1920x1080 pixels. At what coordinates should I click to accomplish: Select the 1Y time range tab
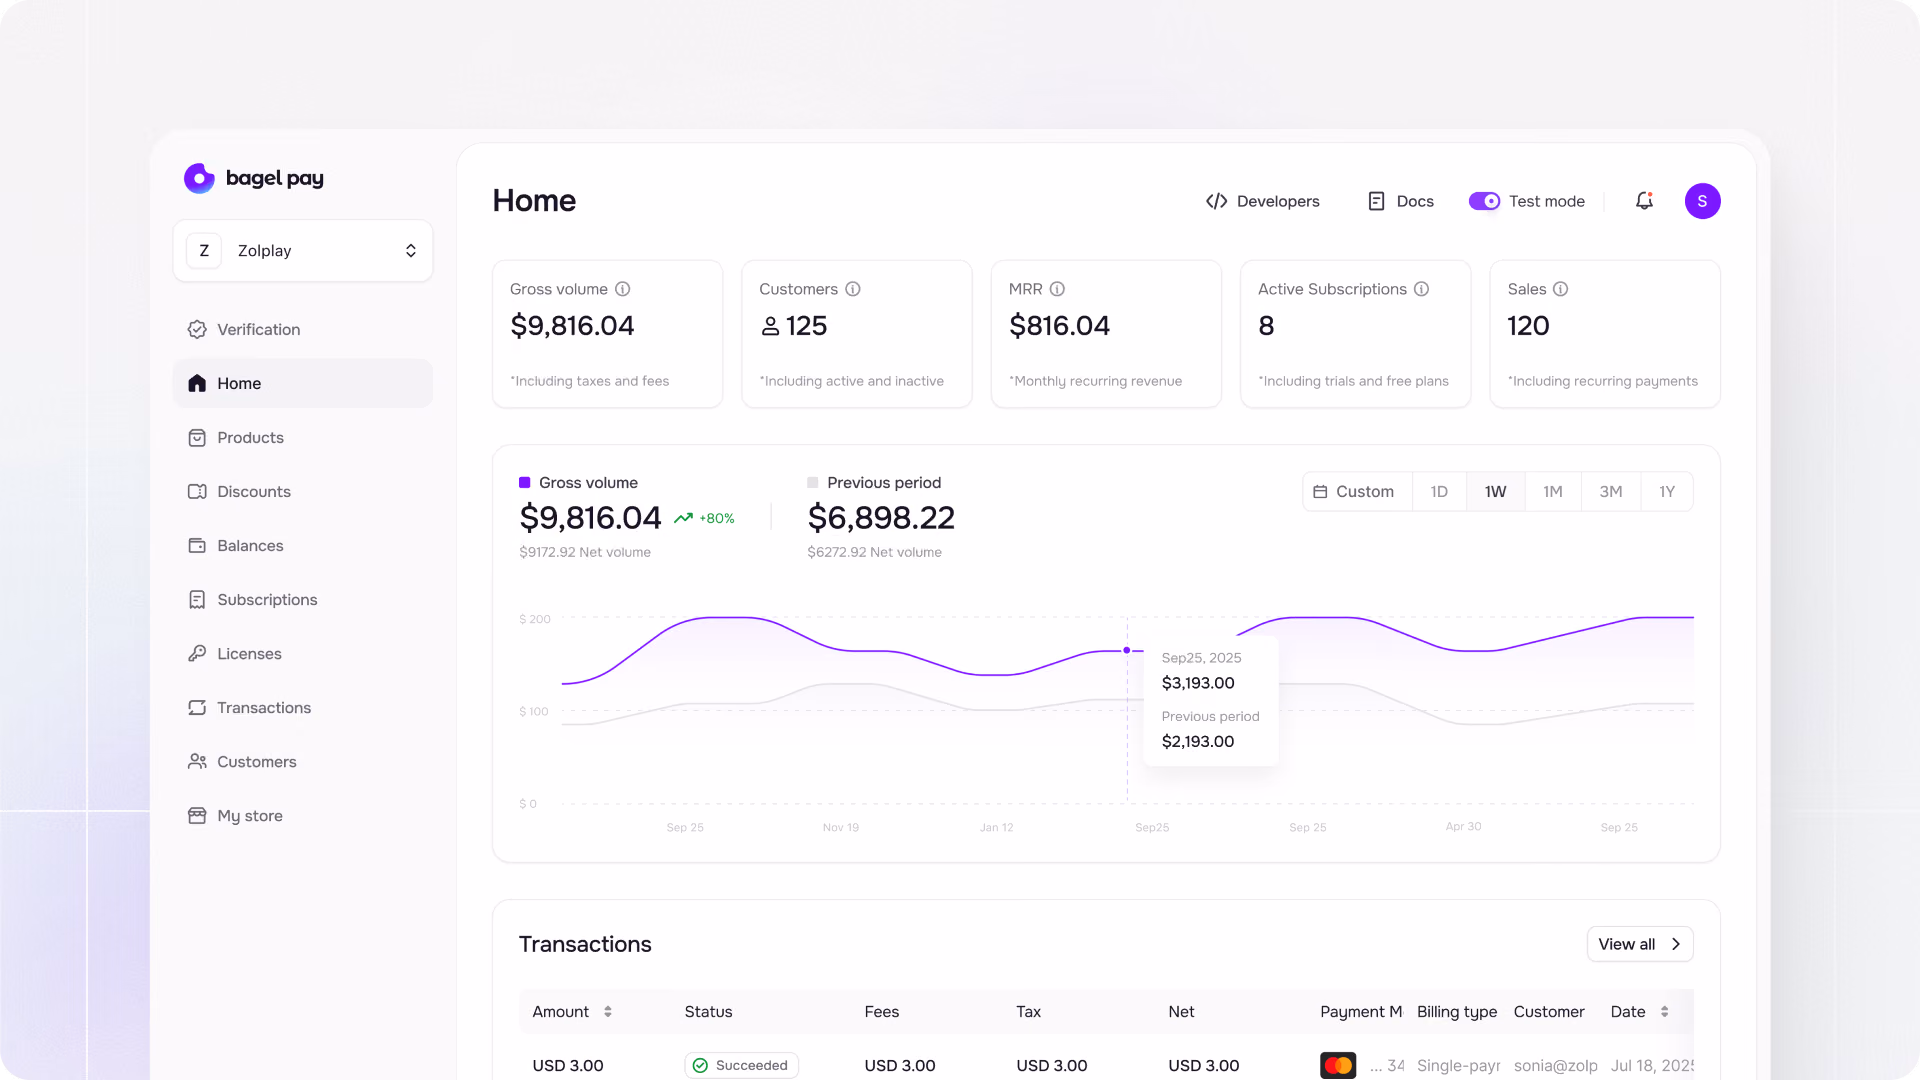[1666, 491]
